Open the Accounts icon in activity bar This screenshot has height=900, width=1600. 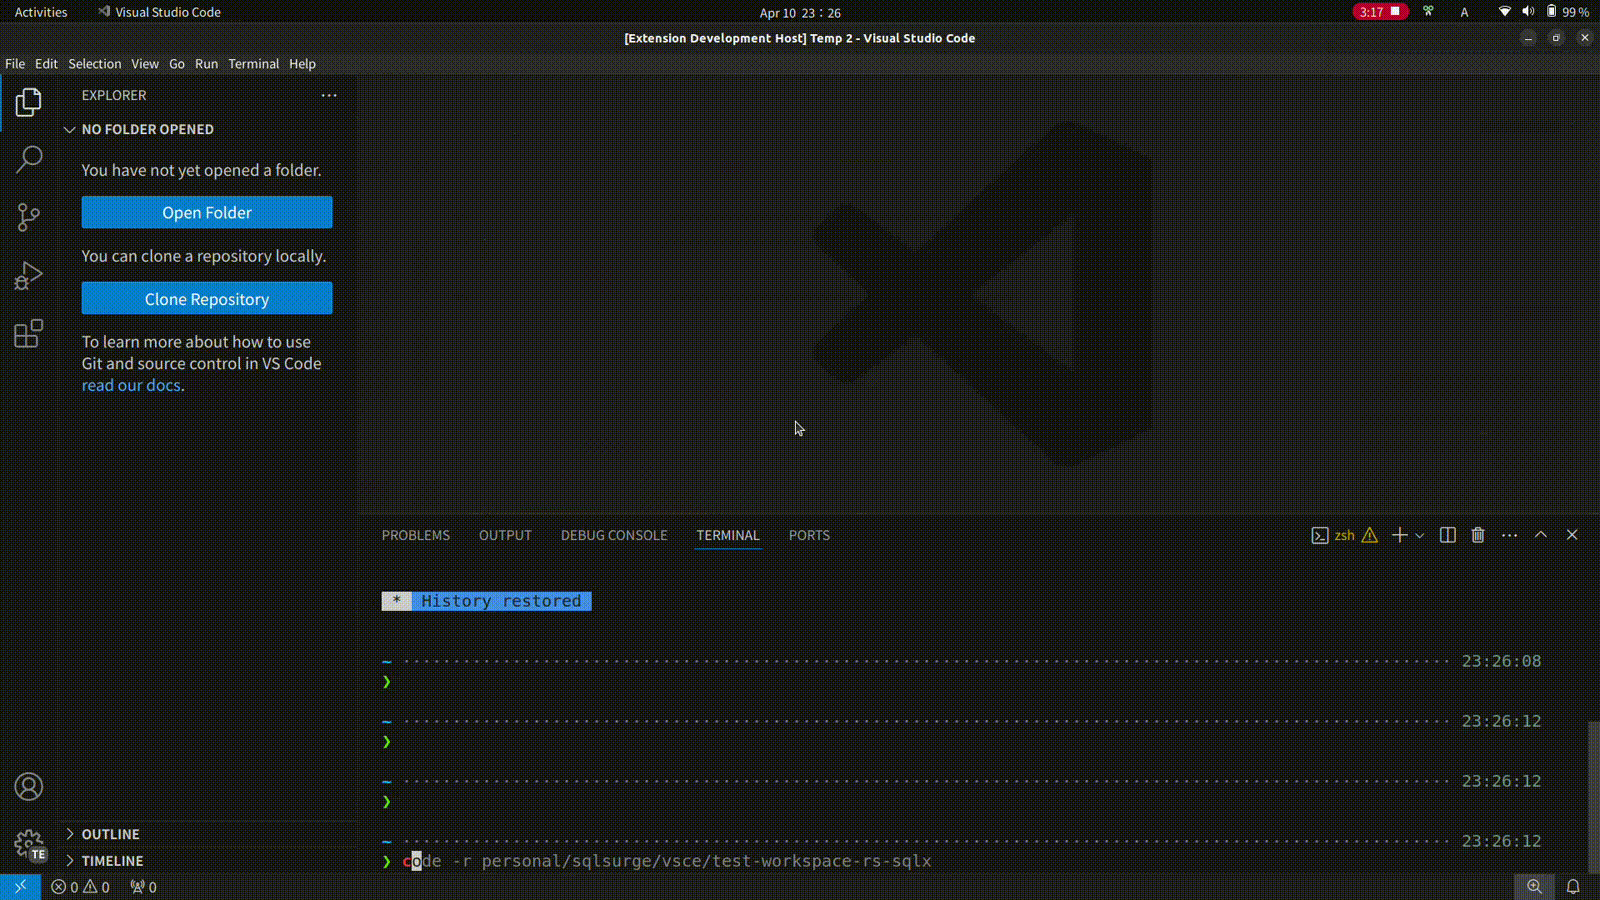click(x=29, y=787)
